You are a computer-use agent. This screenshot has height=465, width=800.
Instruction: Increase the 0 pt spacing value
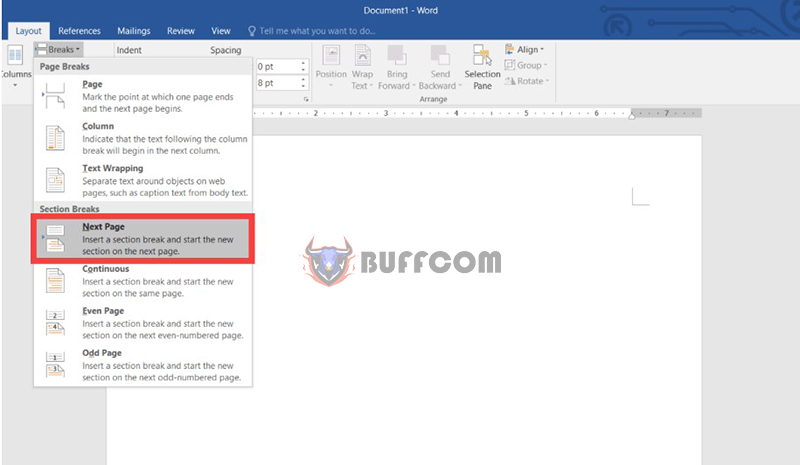[303, 63]
